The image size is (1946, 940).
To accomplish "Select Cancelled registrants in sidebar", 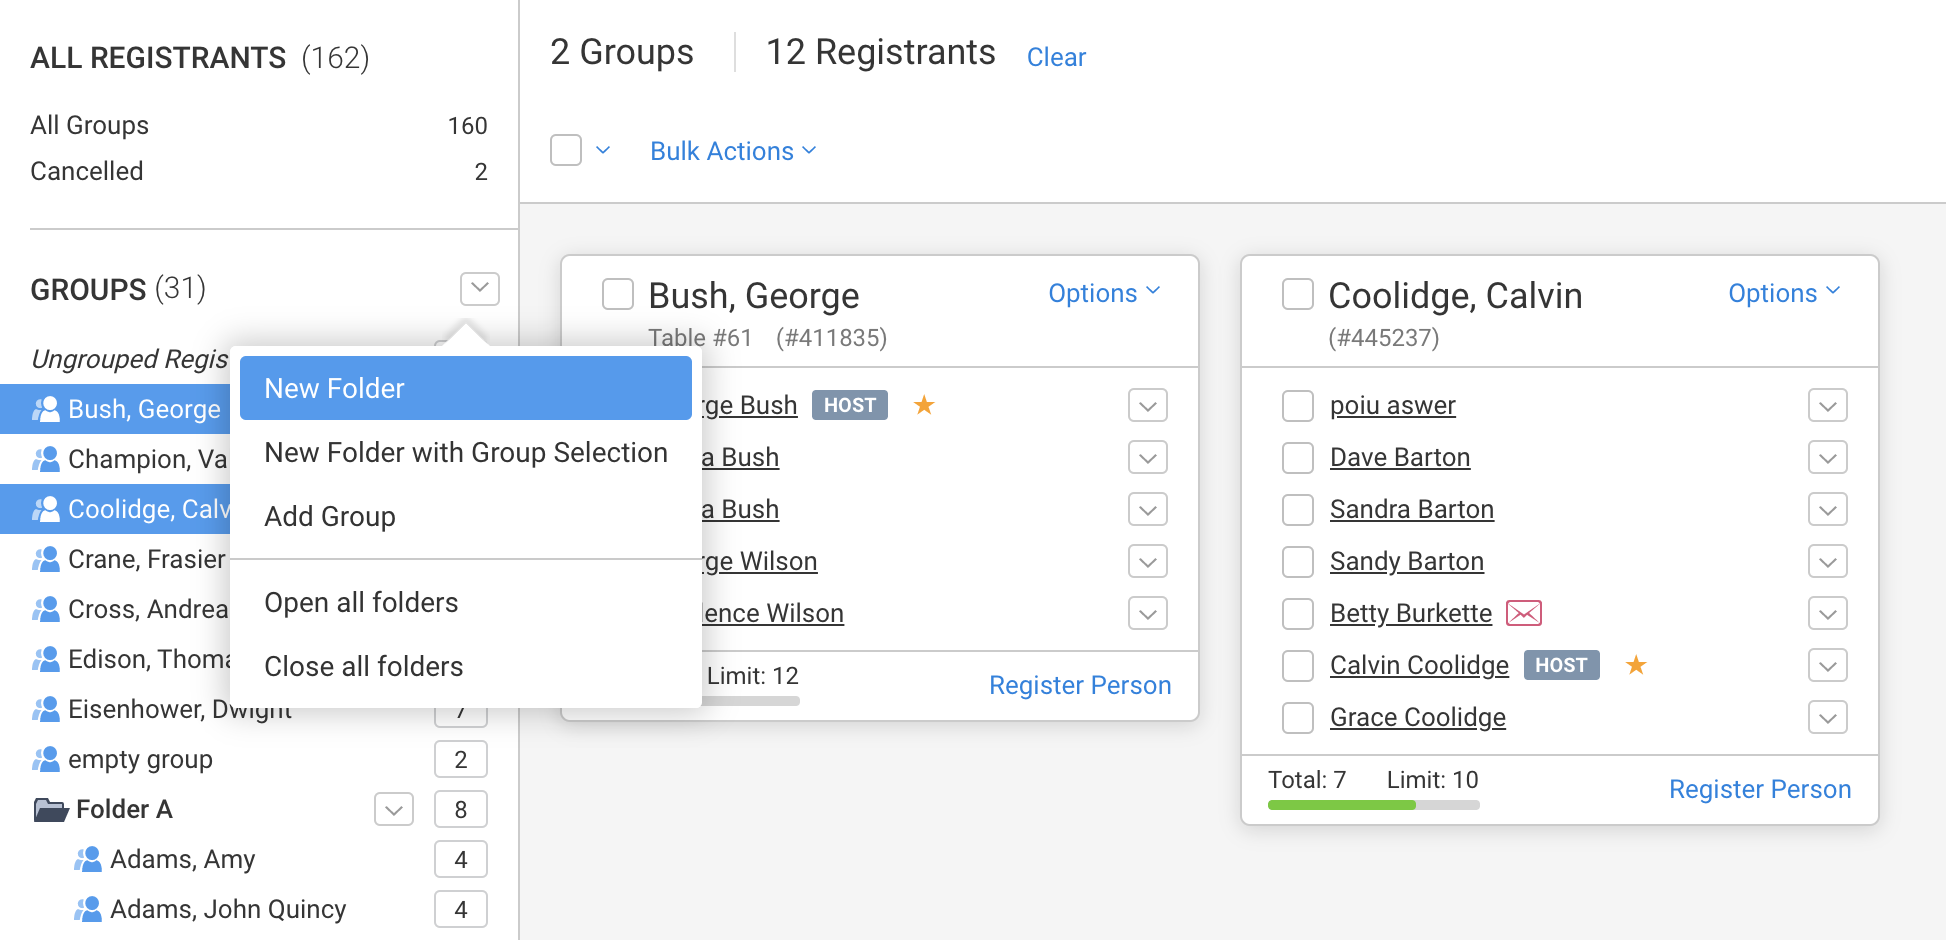I will tap(87, 171).
